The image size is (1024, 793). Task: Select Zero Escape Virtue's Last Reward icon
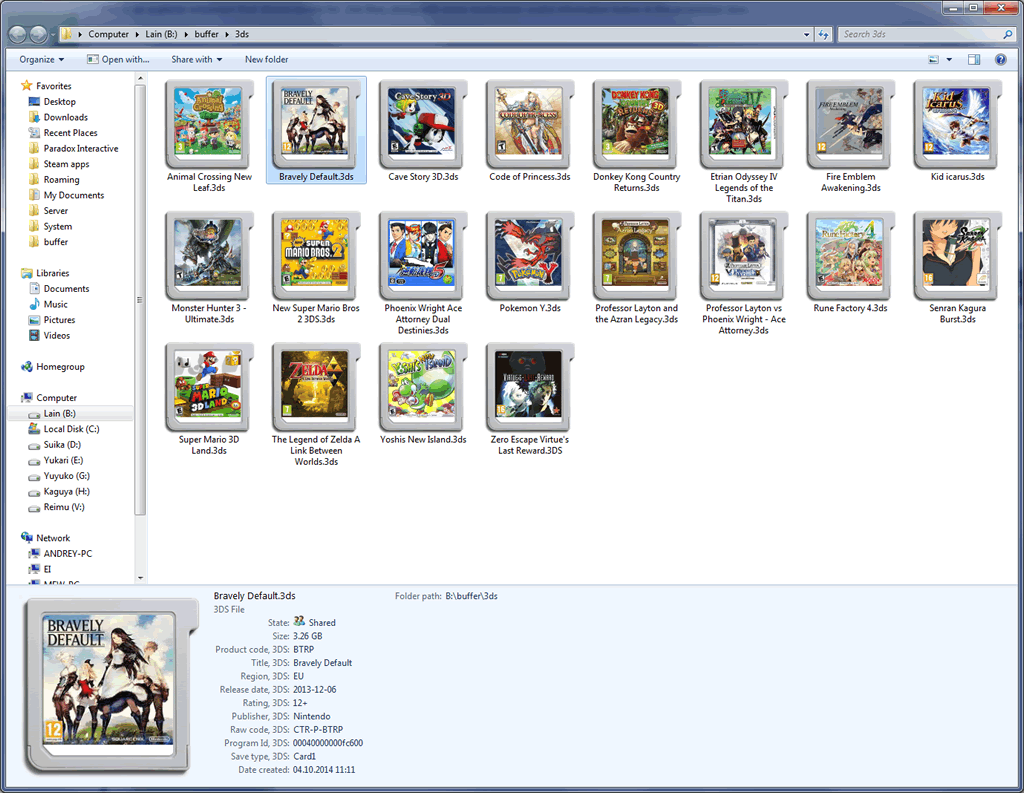530,387
